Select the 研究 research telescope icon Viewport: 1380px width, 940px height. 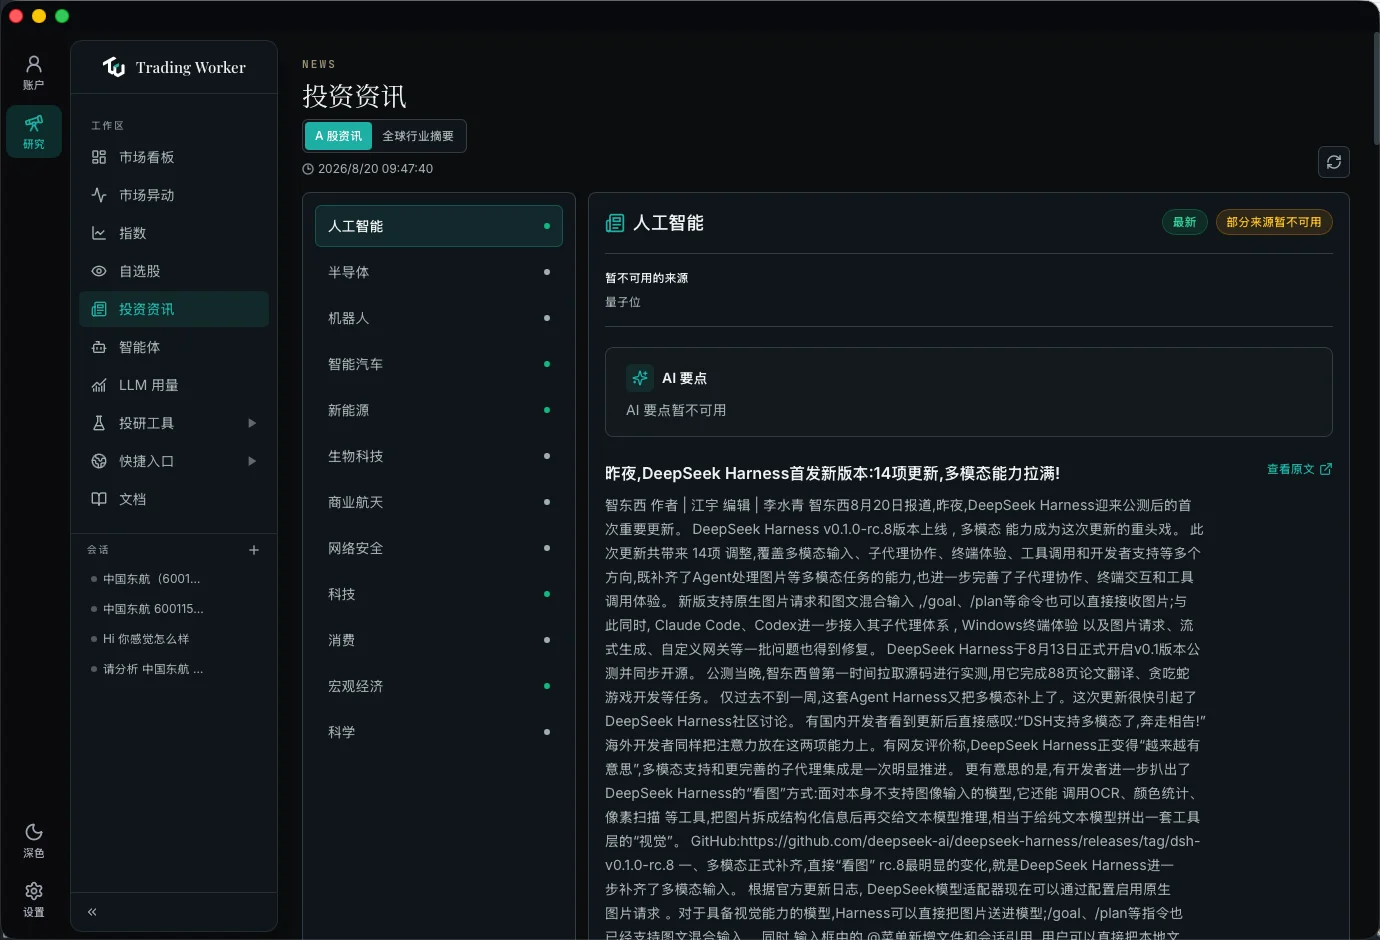[x=33, y=123]
